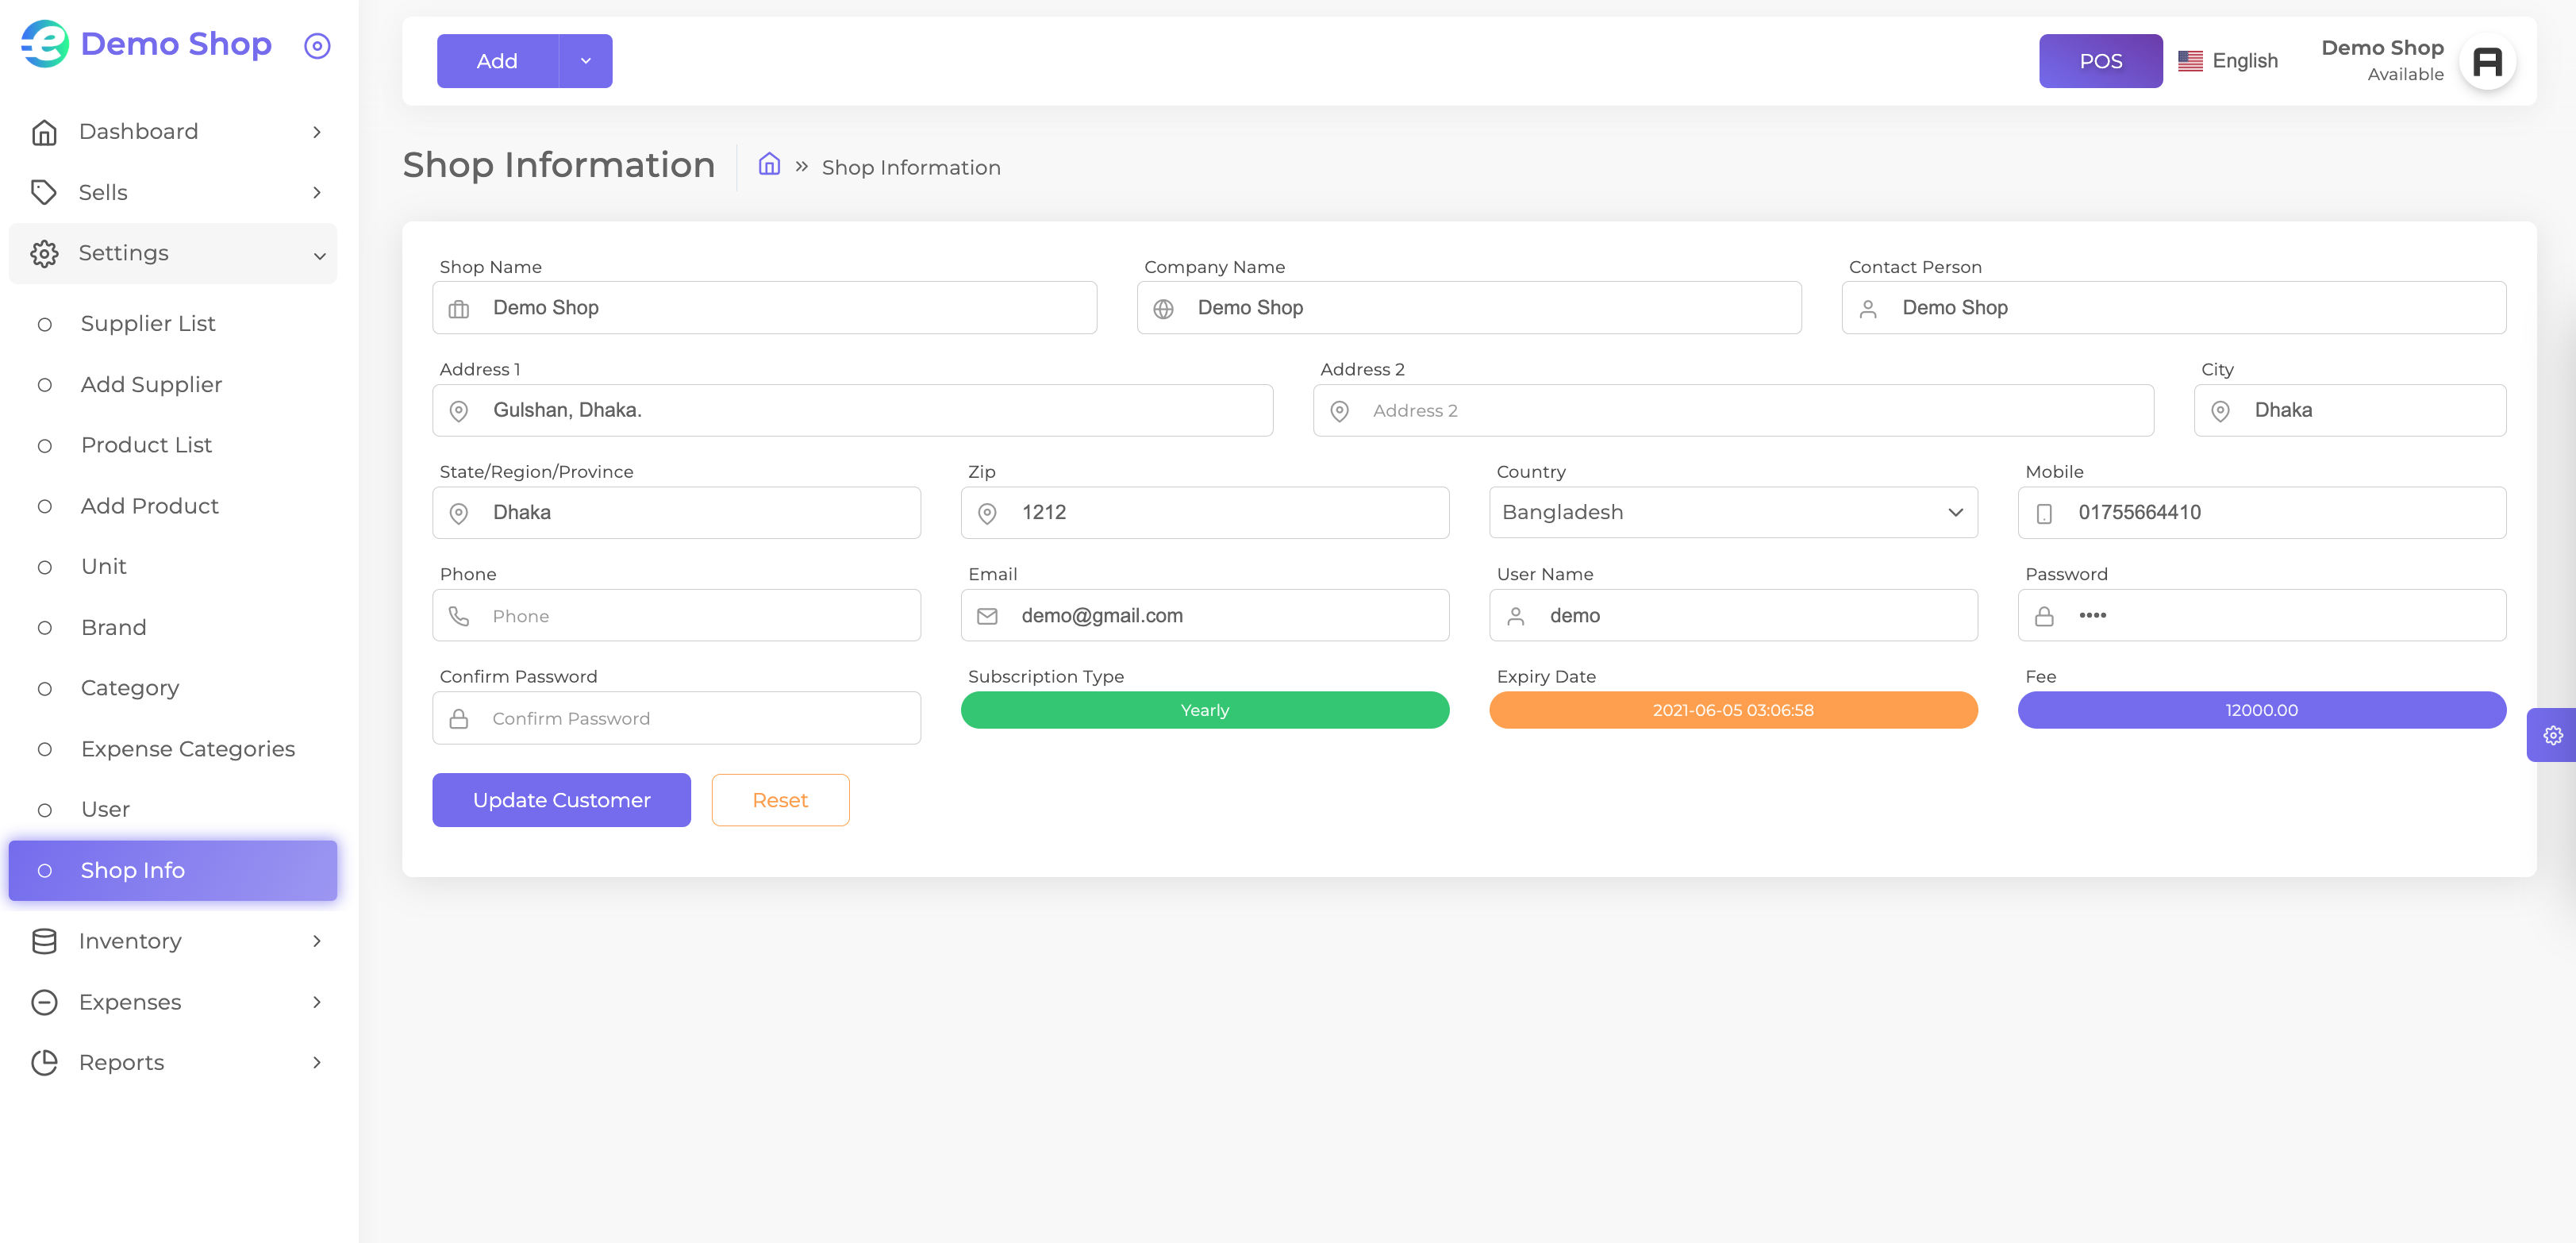Click the user avatar icon
The image size is (2576, 1243).
(x=2487, y=62)
